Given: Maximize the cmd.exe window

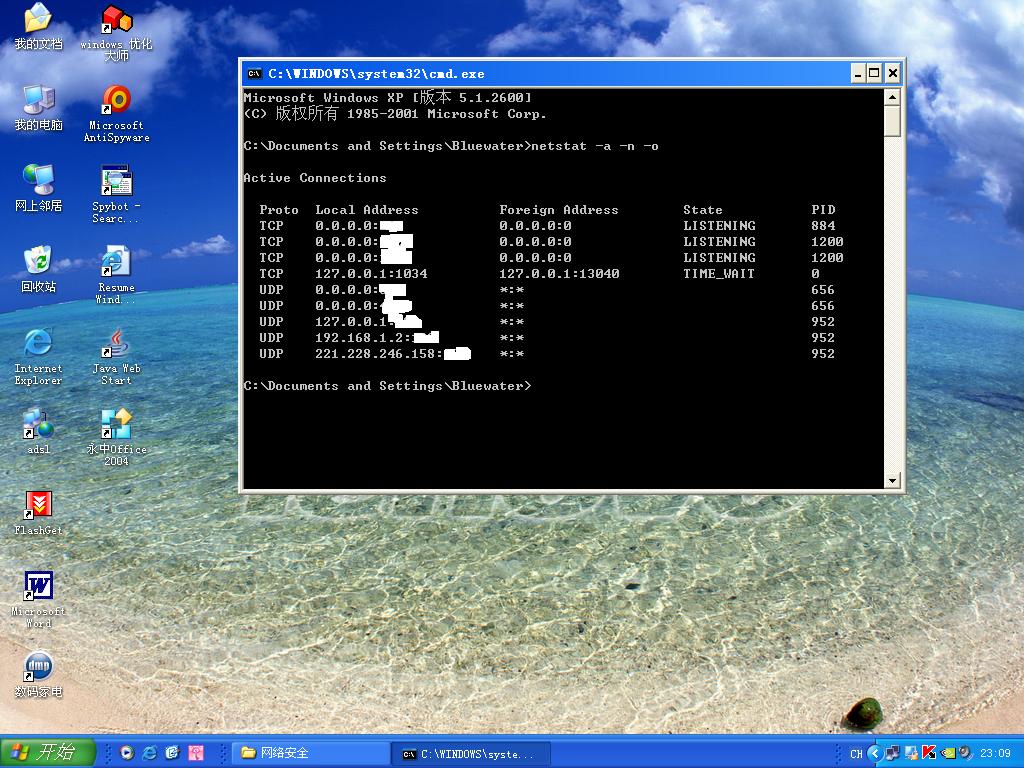Looking at the screenshot, I should [875, 73].
